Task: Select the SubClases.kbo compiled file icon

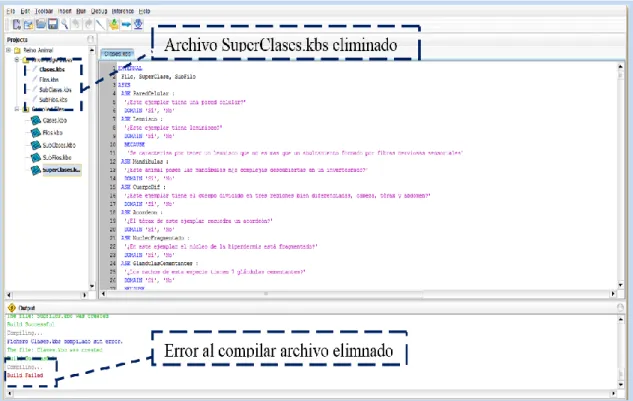Action: click(x=36, y=145)
